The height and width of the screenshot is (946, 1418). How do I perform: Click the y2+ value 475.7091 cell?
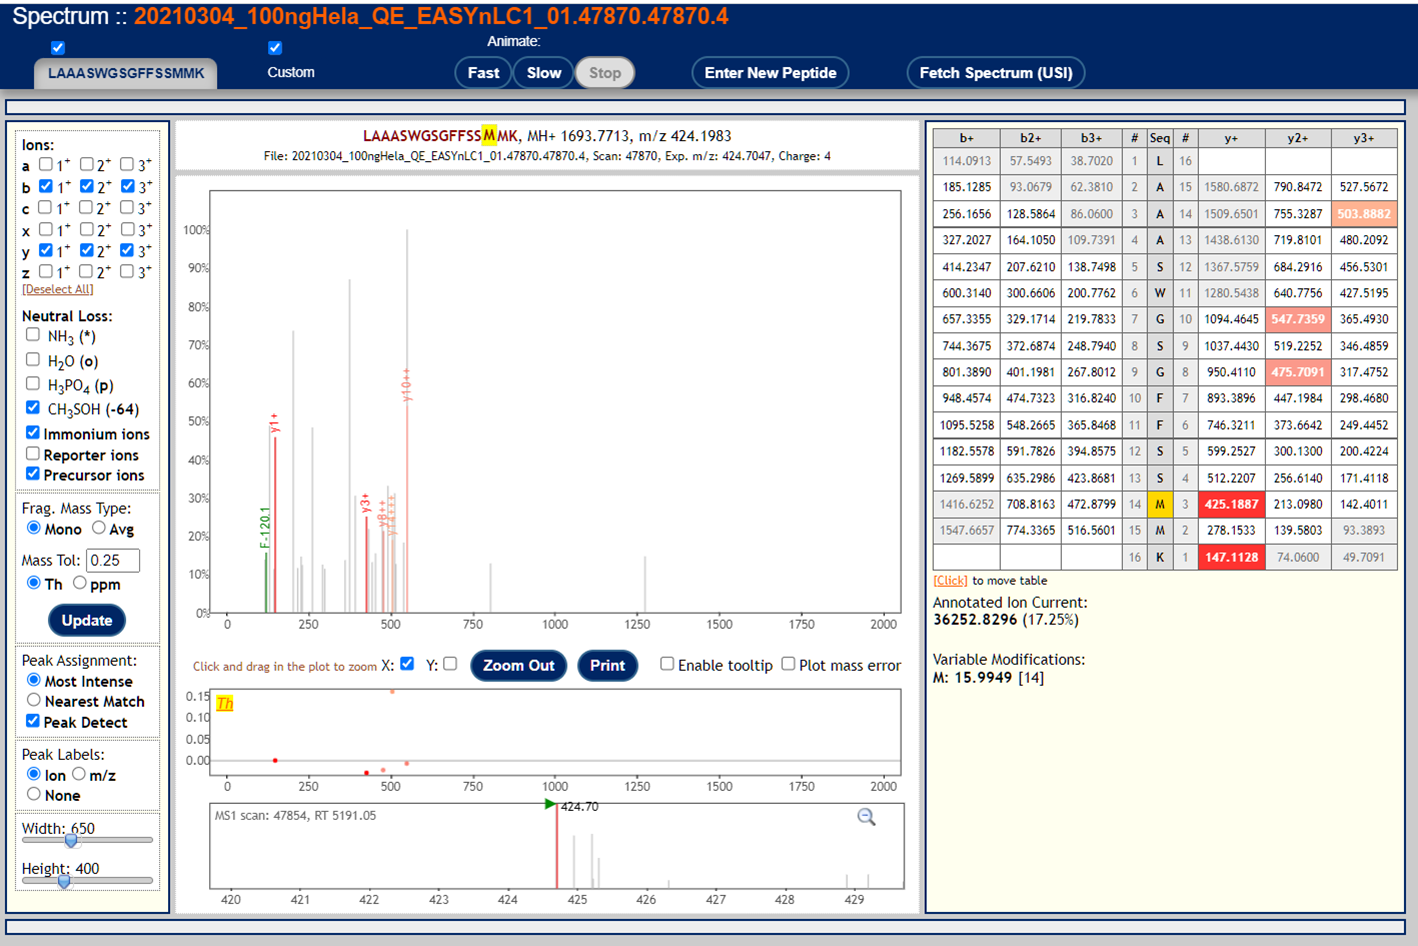[1297, 372]
